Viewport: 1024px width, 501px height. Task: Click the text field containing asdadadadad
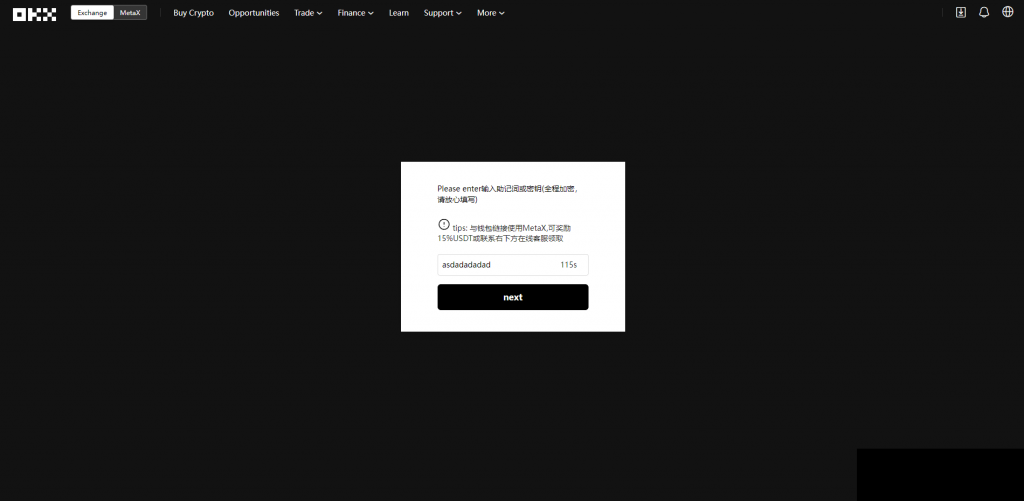pyautogui.click(x=495, y=265)
